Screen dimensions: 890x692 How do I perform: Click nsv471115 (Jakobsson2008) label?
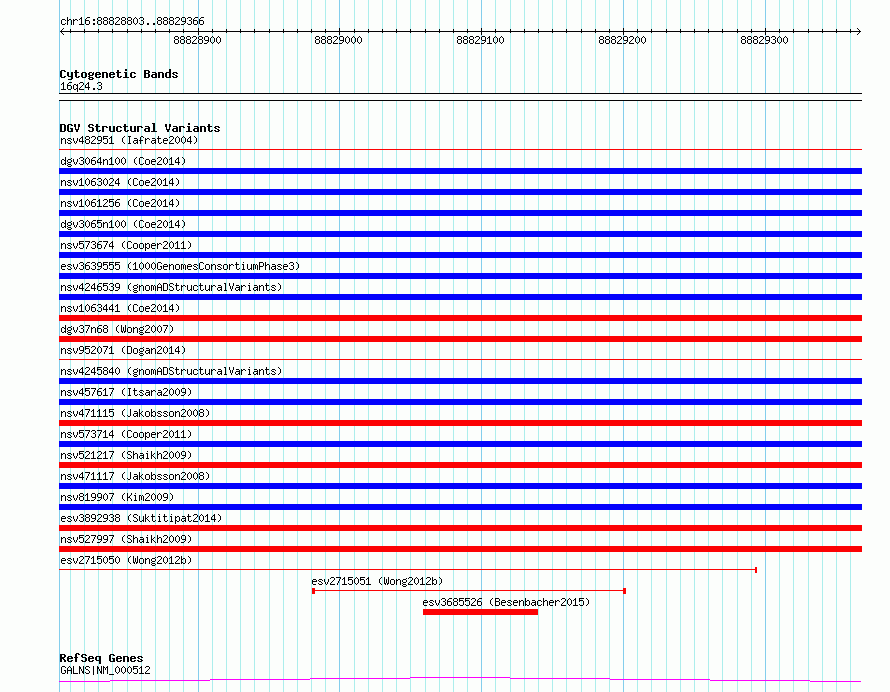click(x=135, y=413)
